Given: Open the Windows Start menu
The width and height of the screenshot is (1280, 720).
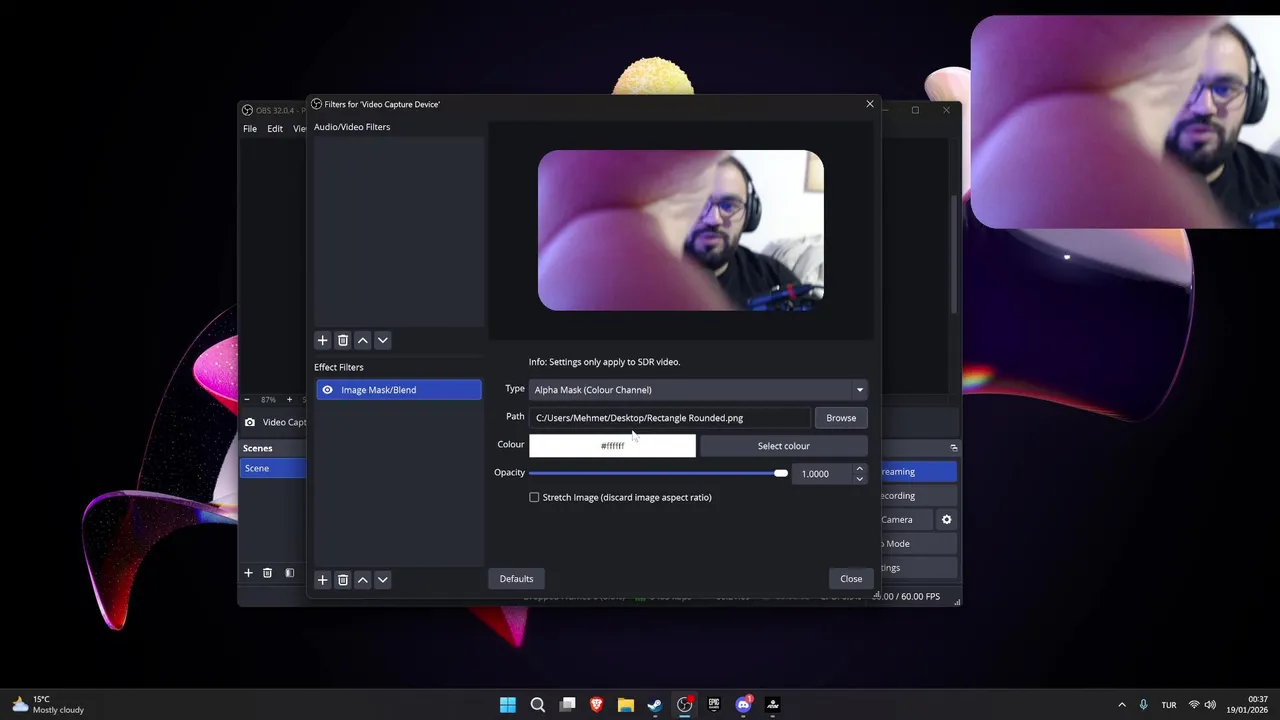Looking at the screenshot, I should [508, 705].
